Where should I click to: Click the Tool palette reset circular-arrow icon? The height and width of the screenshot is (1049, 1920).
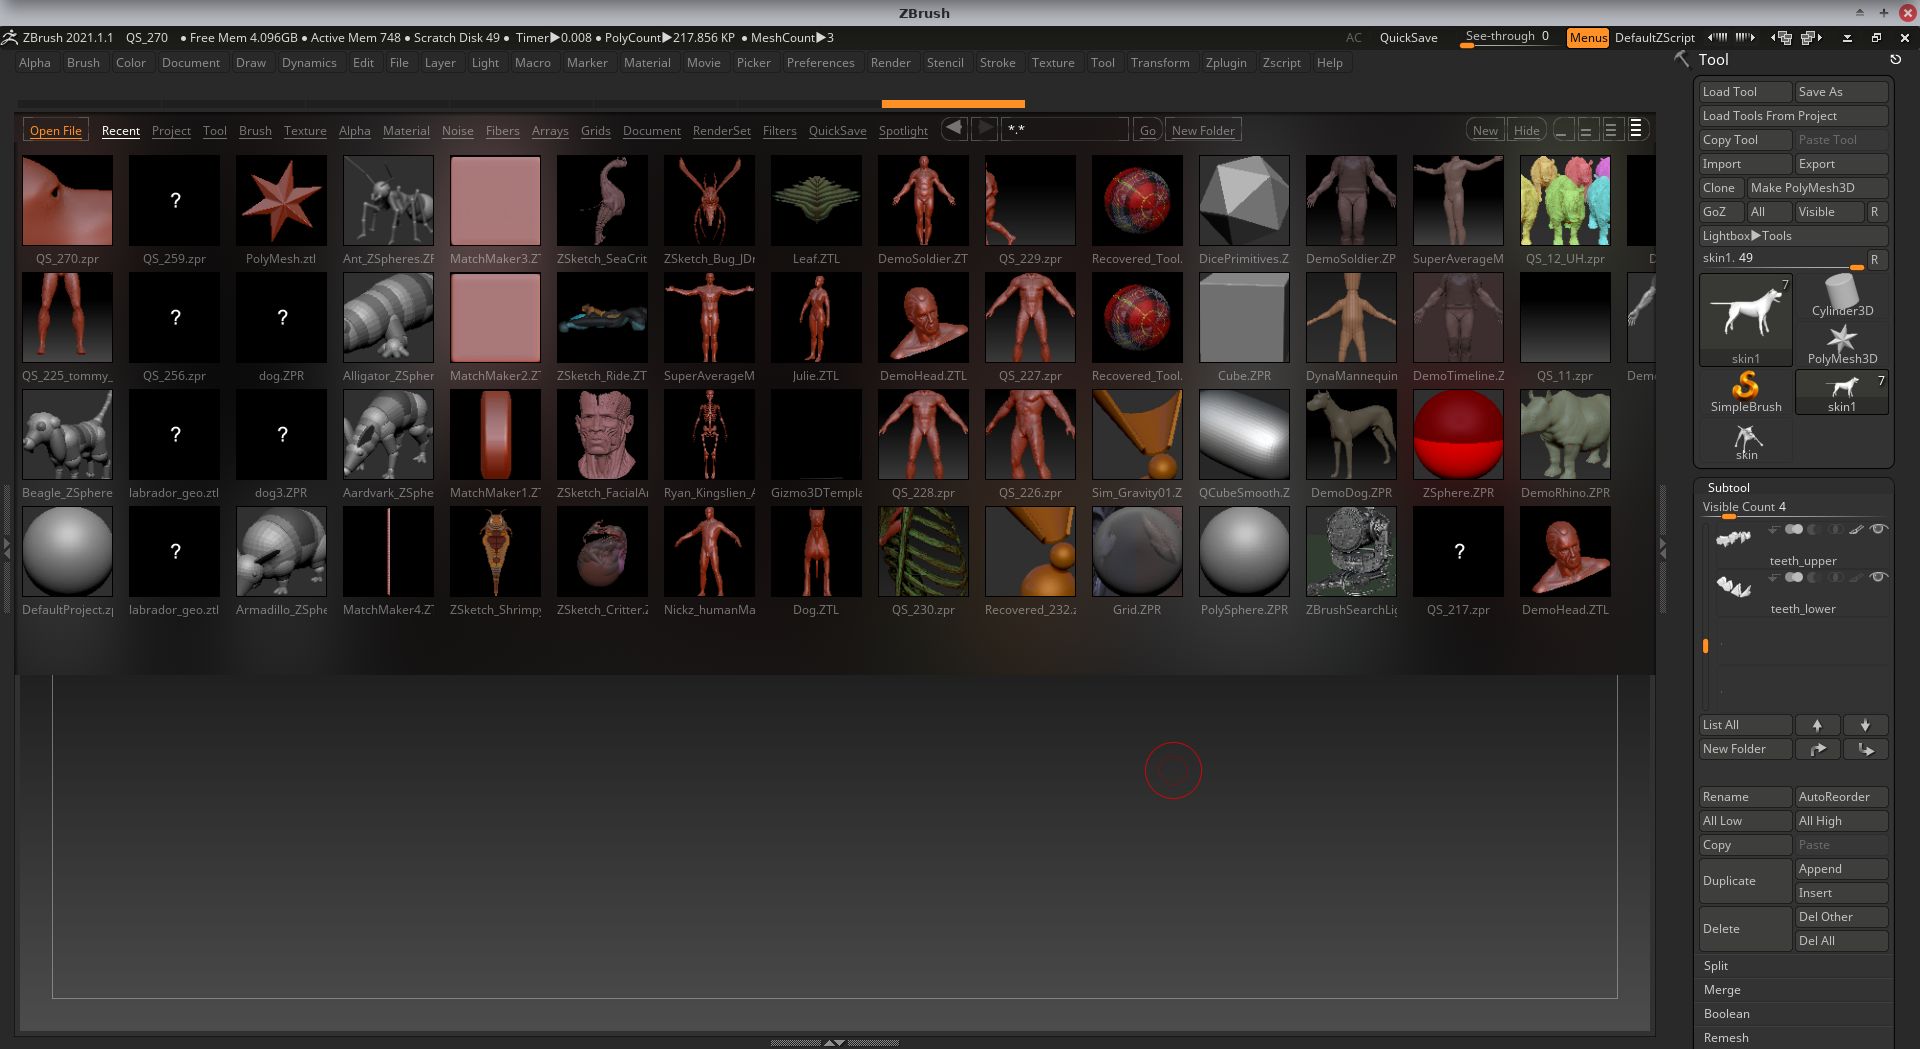(1895, 60)
